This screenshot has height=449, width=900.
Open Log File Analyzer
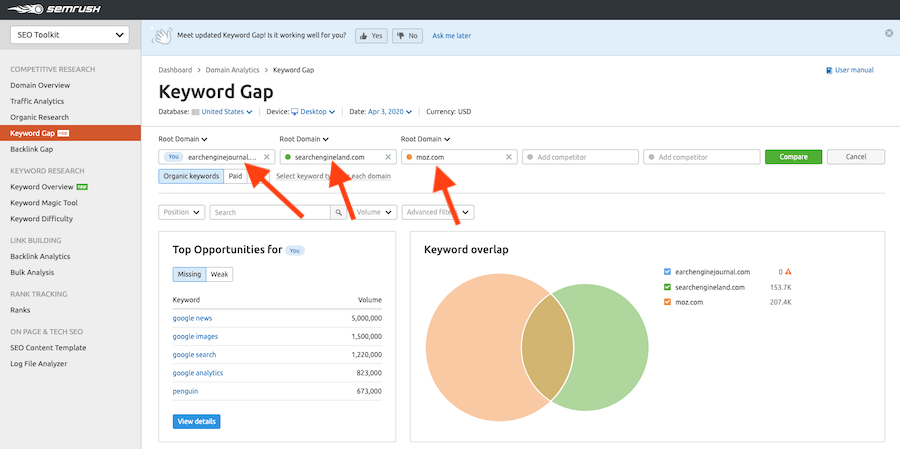pyautogui.click(x=38, y=364)
